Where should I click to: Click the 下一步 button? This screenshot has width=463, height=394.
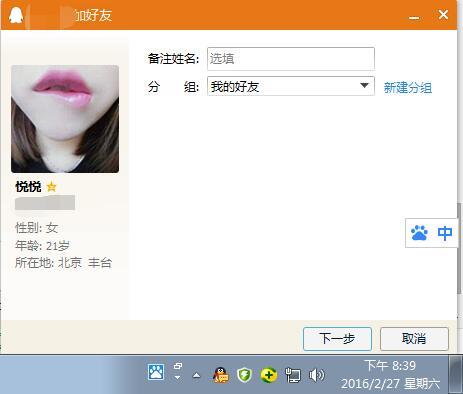pyautogui.click(x=337, y=339)
